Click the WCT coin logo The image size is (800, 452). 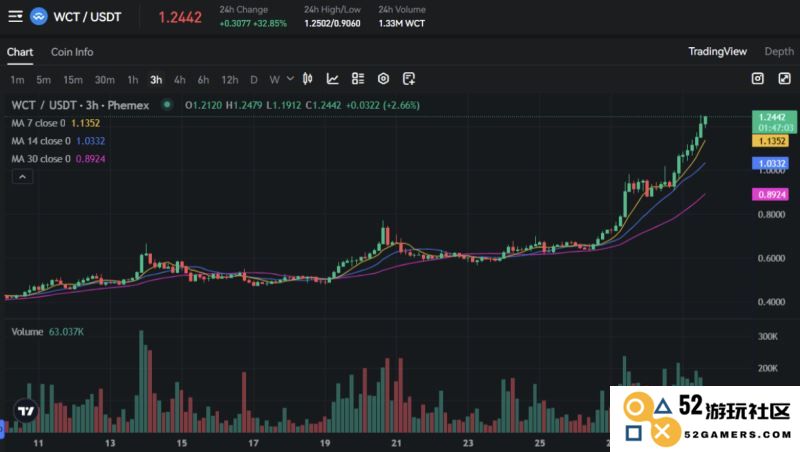tap(39, 17)
